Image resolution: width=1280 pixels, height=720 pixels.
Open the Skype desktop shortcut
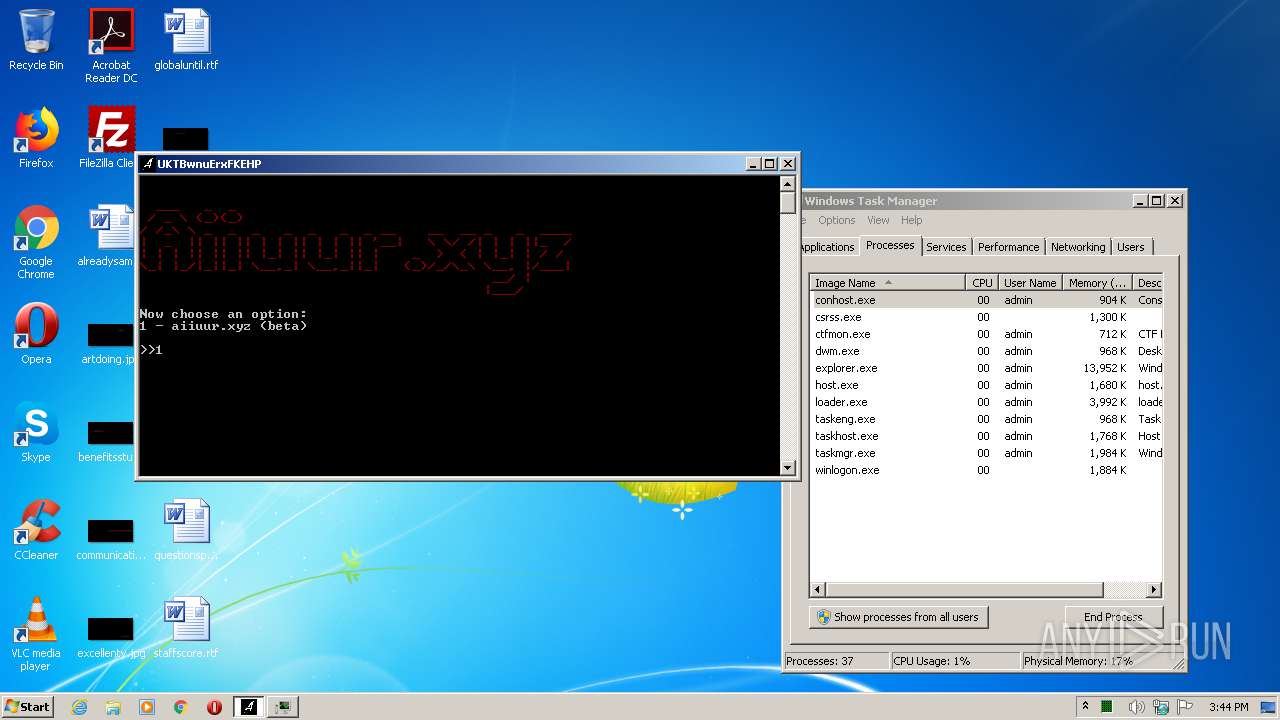tap(36, 432)
